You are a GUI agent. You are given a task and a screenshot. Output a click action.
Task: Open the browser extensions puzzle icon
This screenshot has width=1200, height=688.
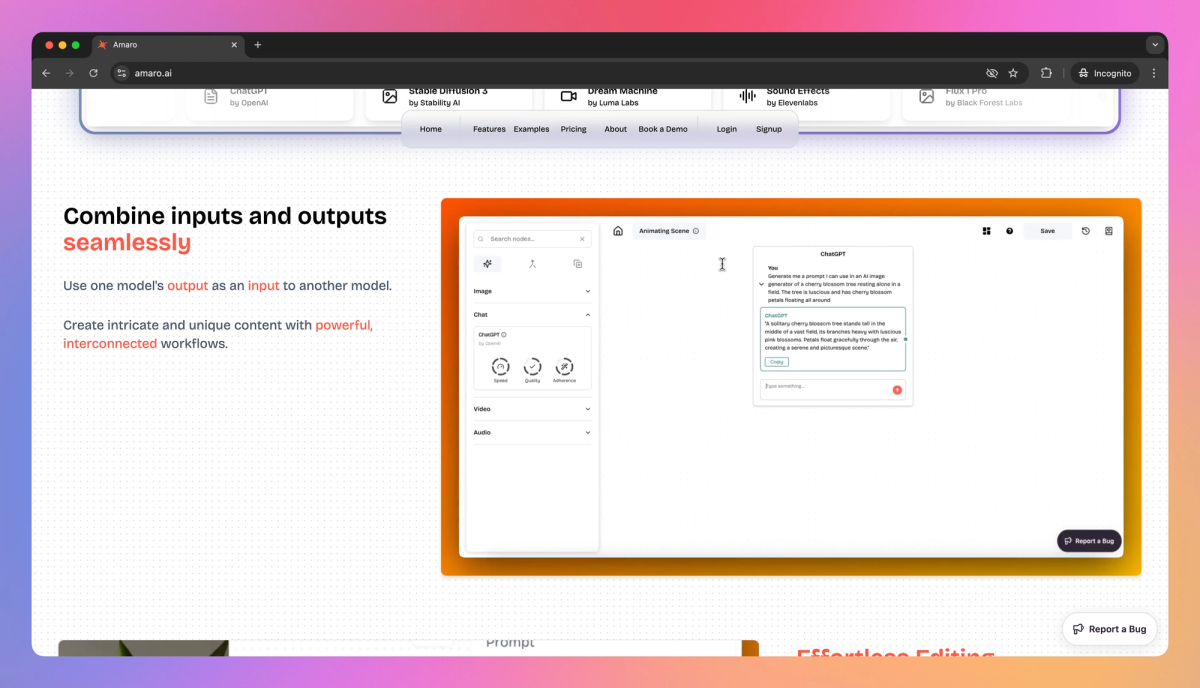click(x=1046, y=73)
